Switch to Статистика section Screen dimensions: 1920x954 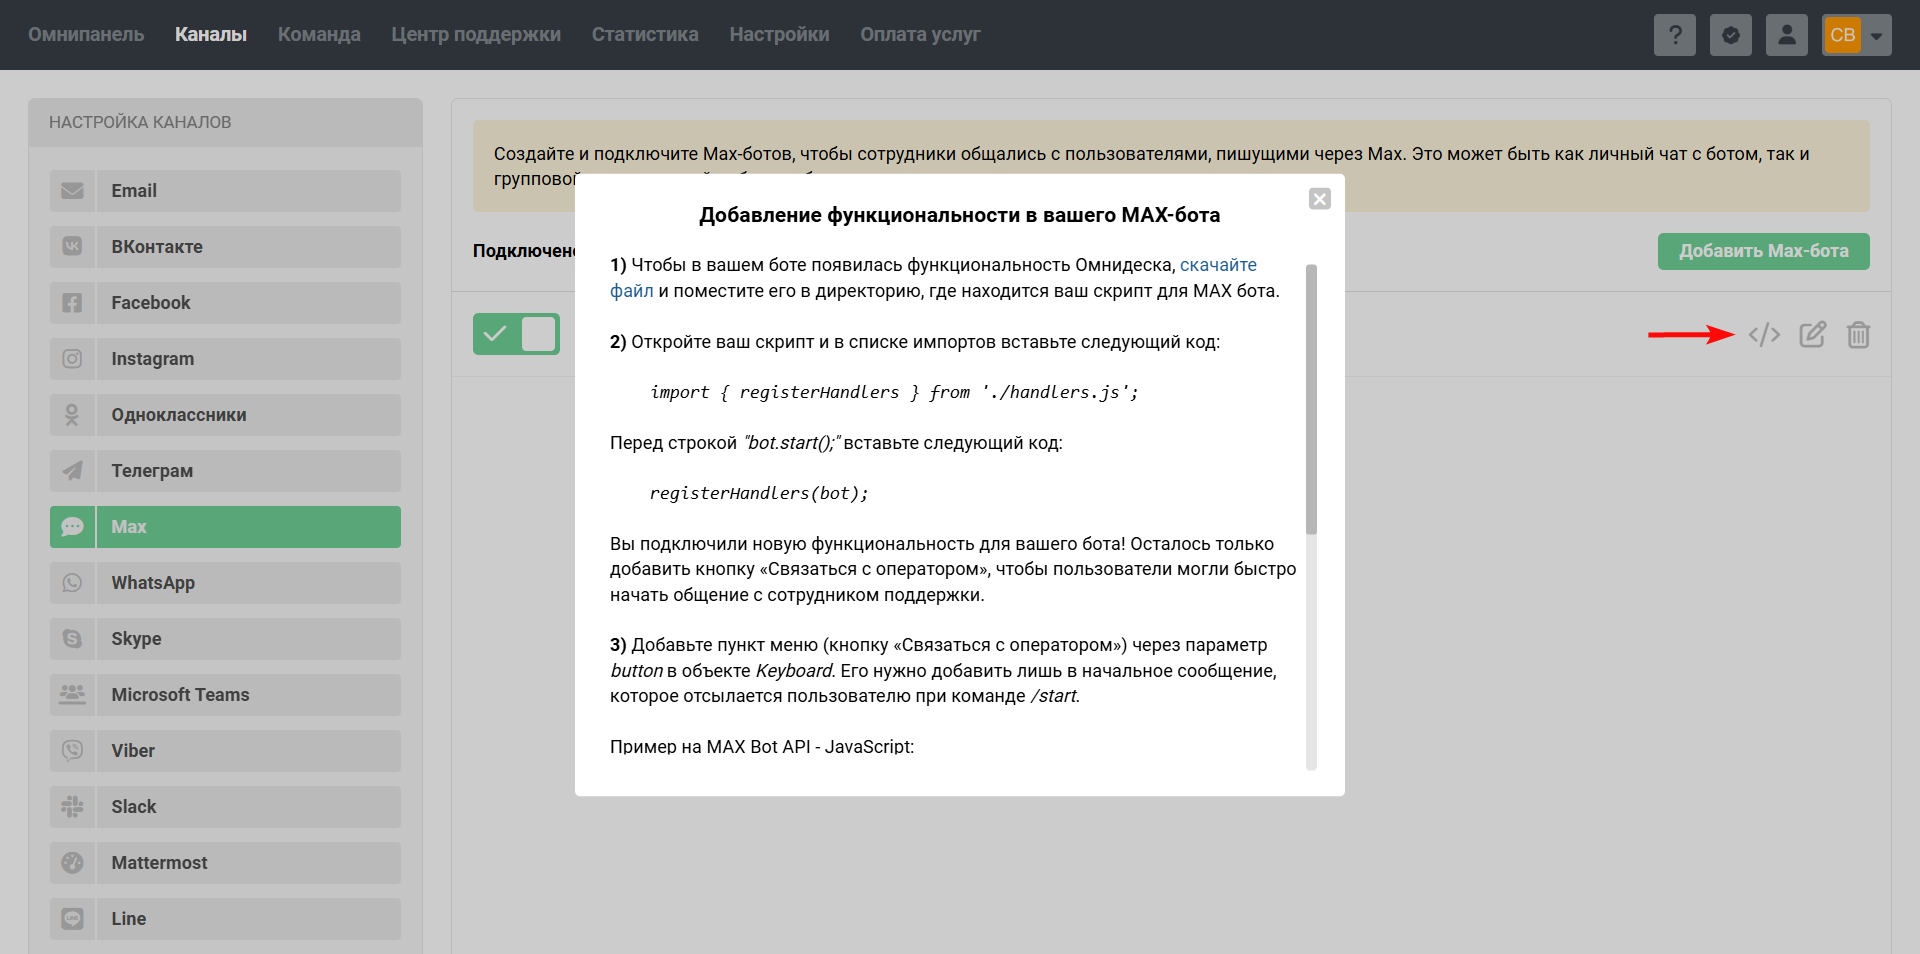(645, 35)
